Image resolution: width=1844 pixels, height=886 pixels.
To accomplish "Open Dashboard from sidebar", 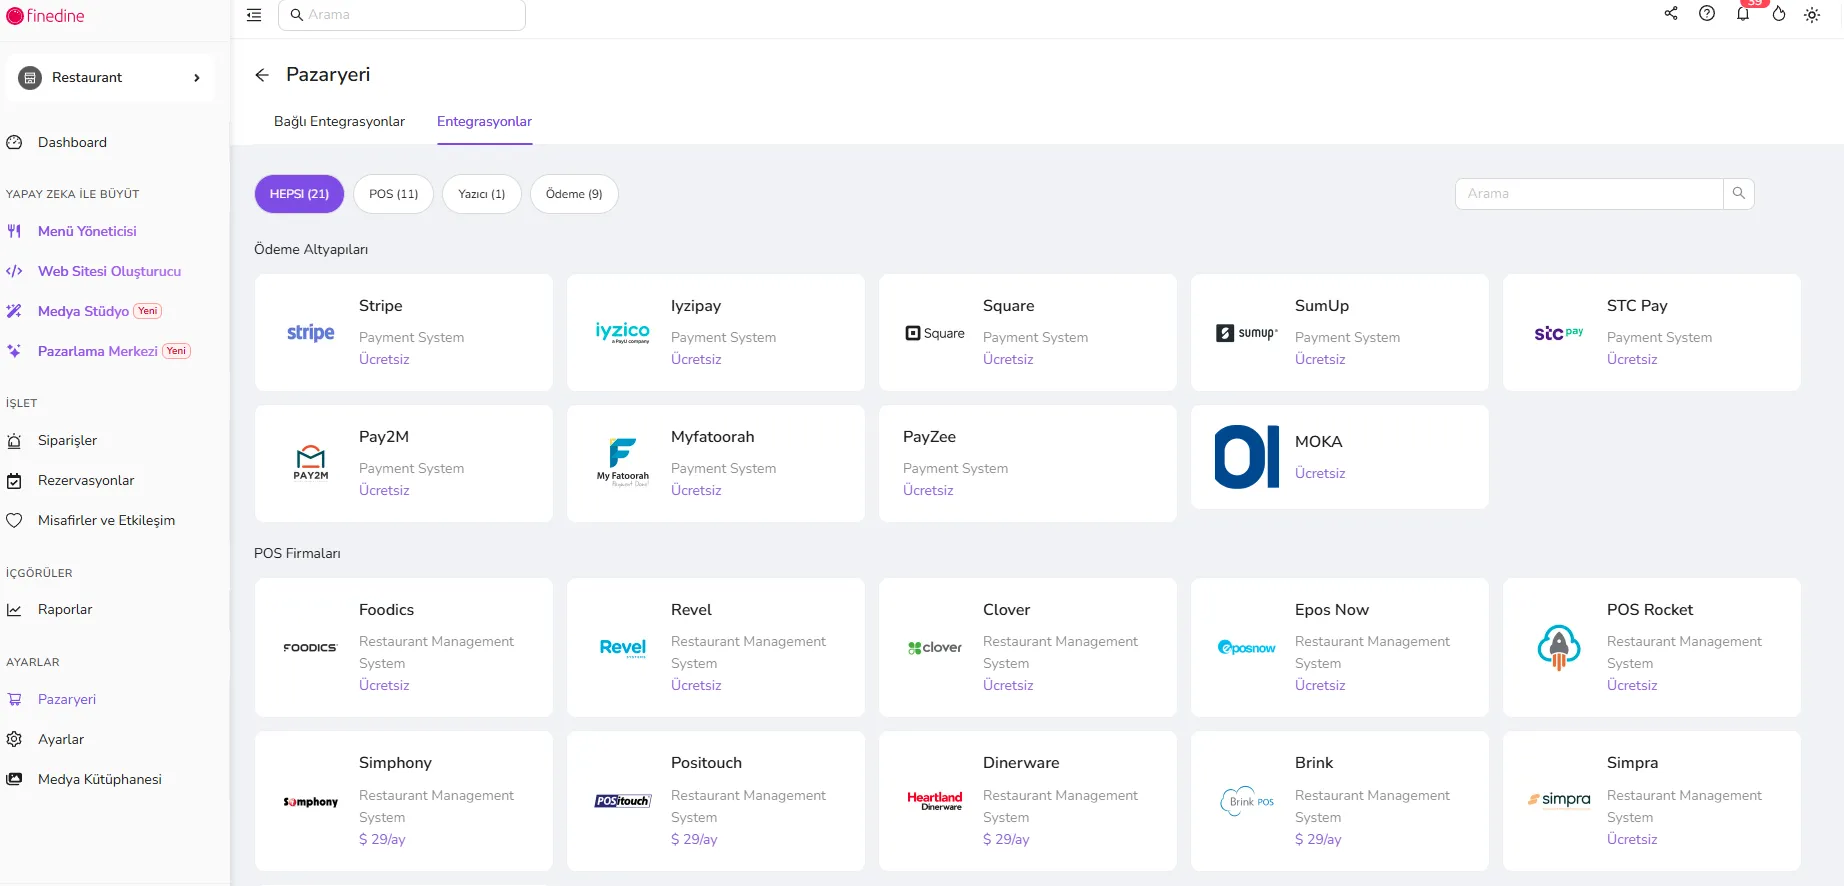I will click(x=72, y=143).
